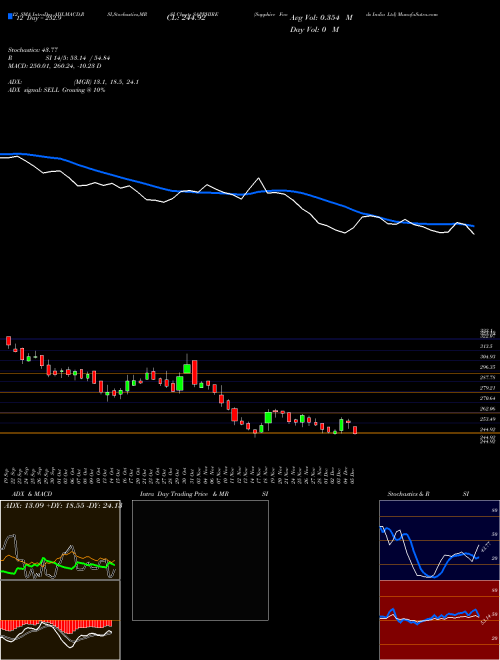Click the 262.06 price axis label
The width and height of the screenshot is (500, 660).
tap(487, 409)
